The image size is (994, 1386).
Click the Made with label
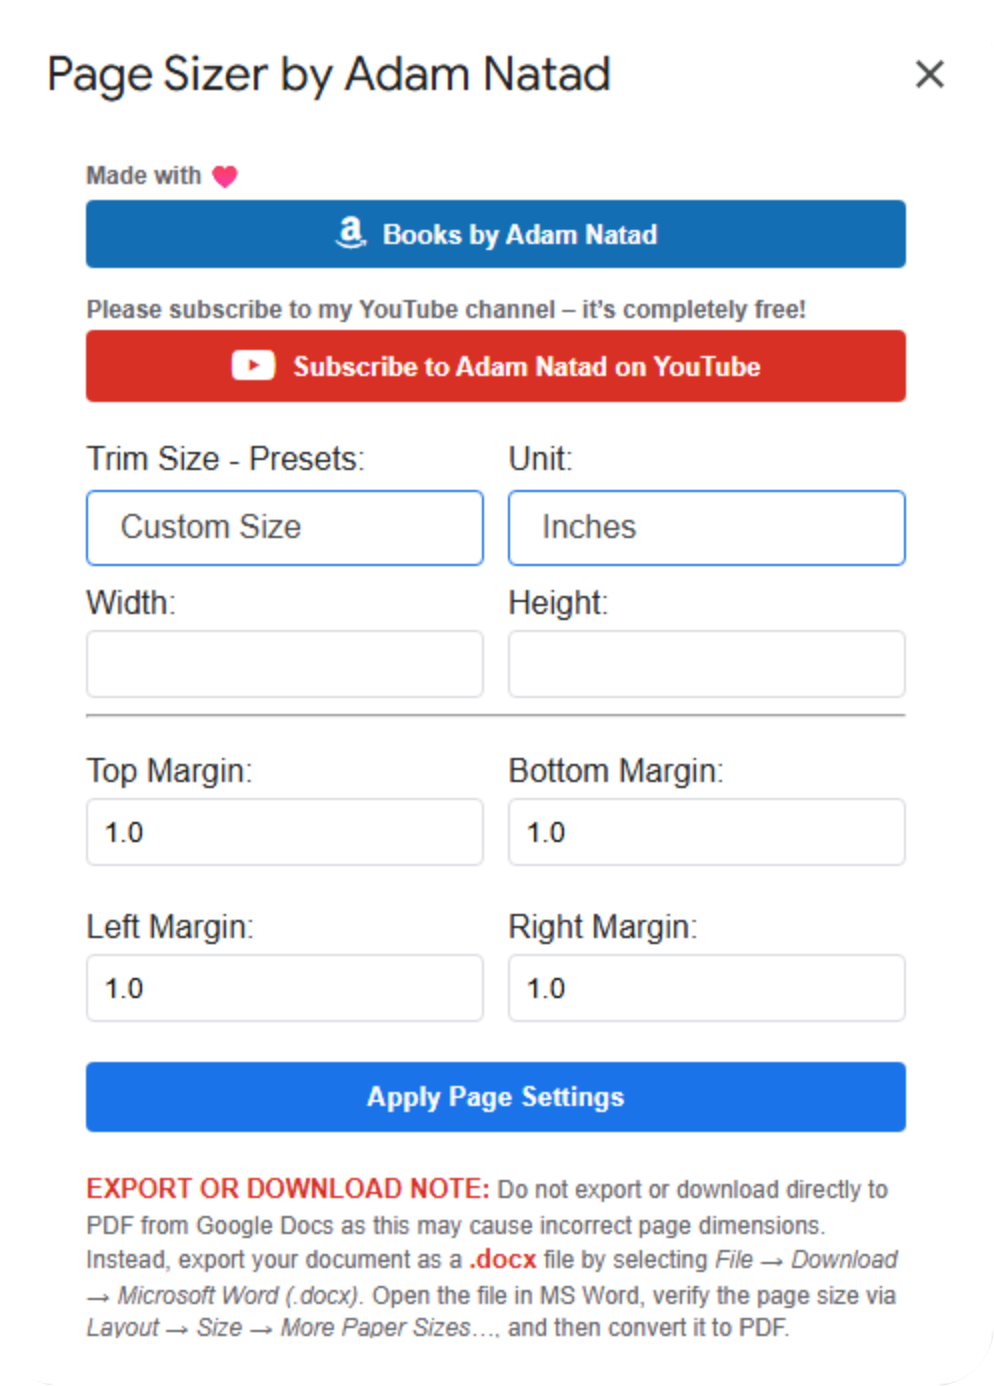[x=144, y=176]
